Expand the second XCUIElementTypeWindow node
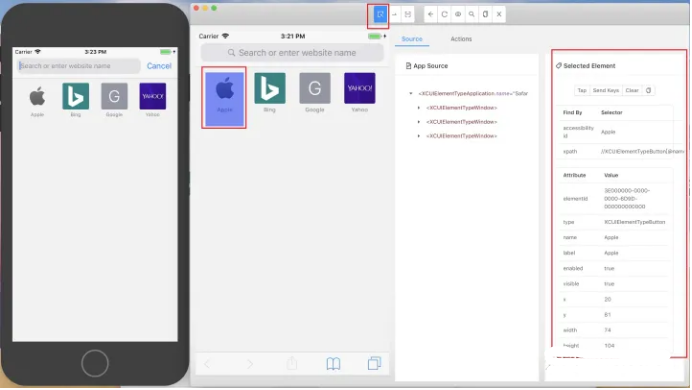The height and width of the screenshot is (390, 692). [419, 122]
